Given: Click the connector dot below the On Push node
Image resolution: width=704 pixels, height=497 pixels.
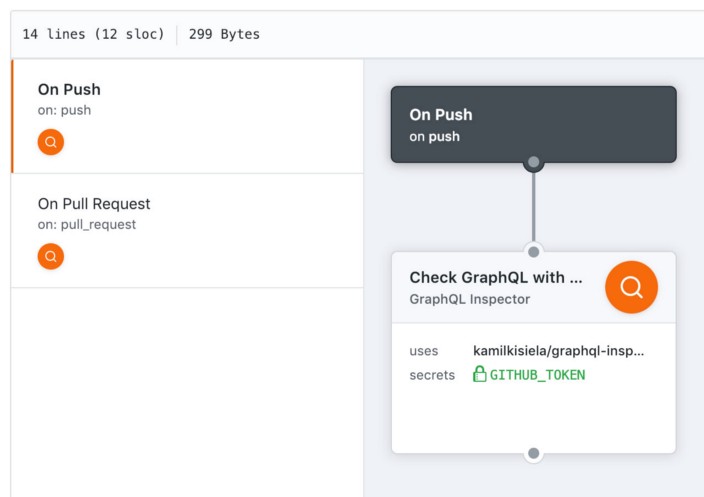Looking at the screenshot, I should 533,162.
